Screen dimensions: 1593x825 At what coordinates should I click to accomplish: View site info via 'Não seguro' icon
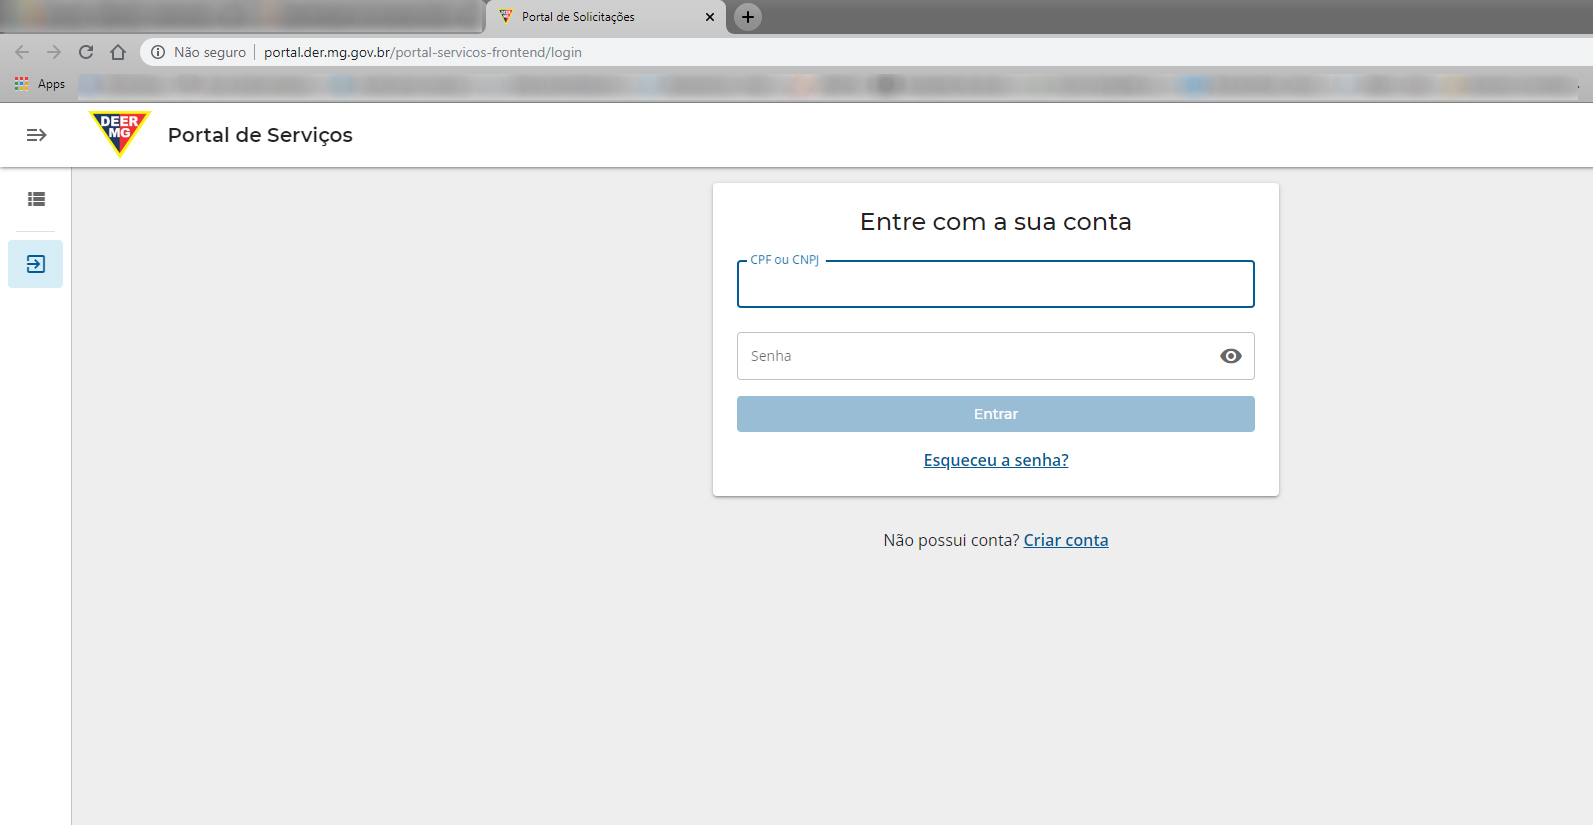158,52
